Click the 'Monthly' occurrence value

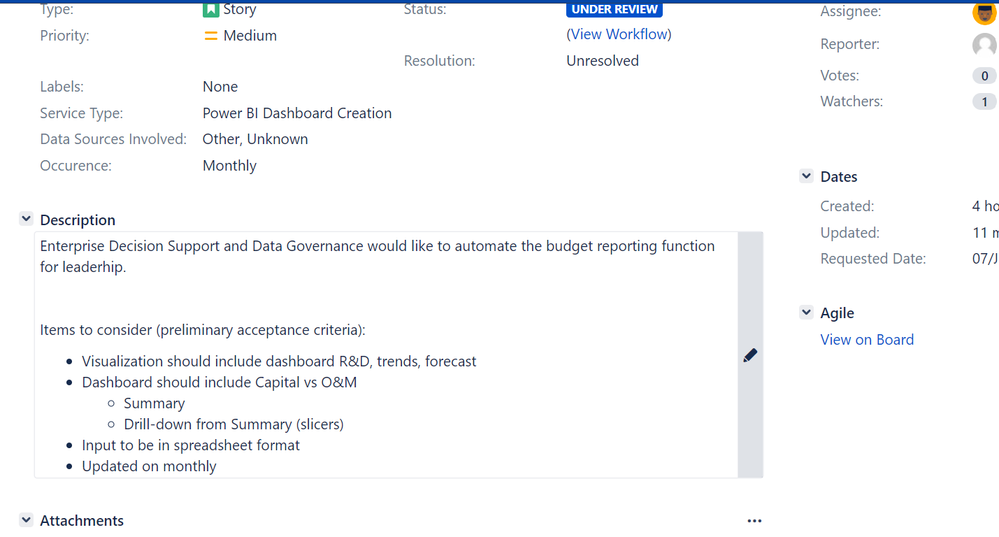(229, 166)
